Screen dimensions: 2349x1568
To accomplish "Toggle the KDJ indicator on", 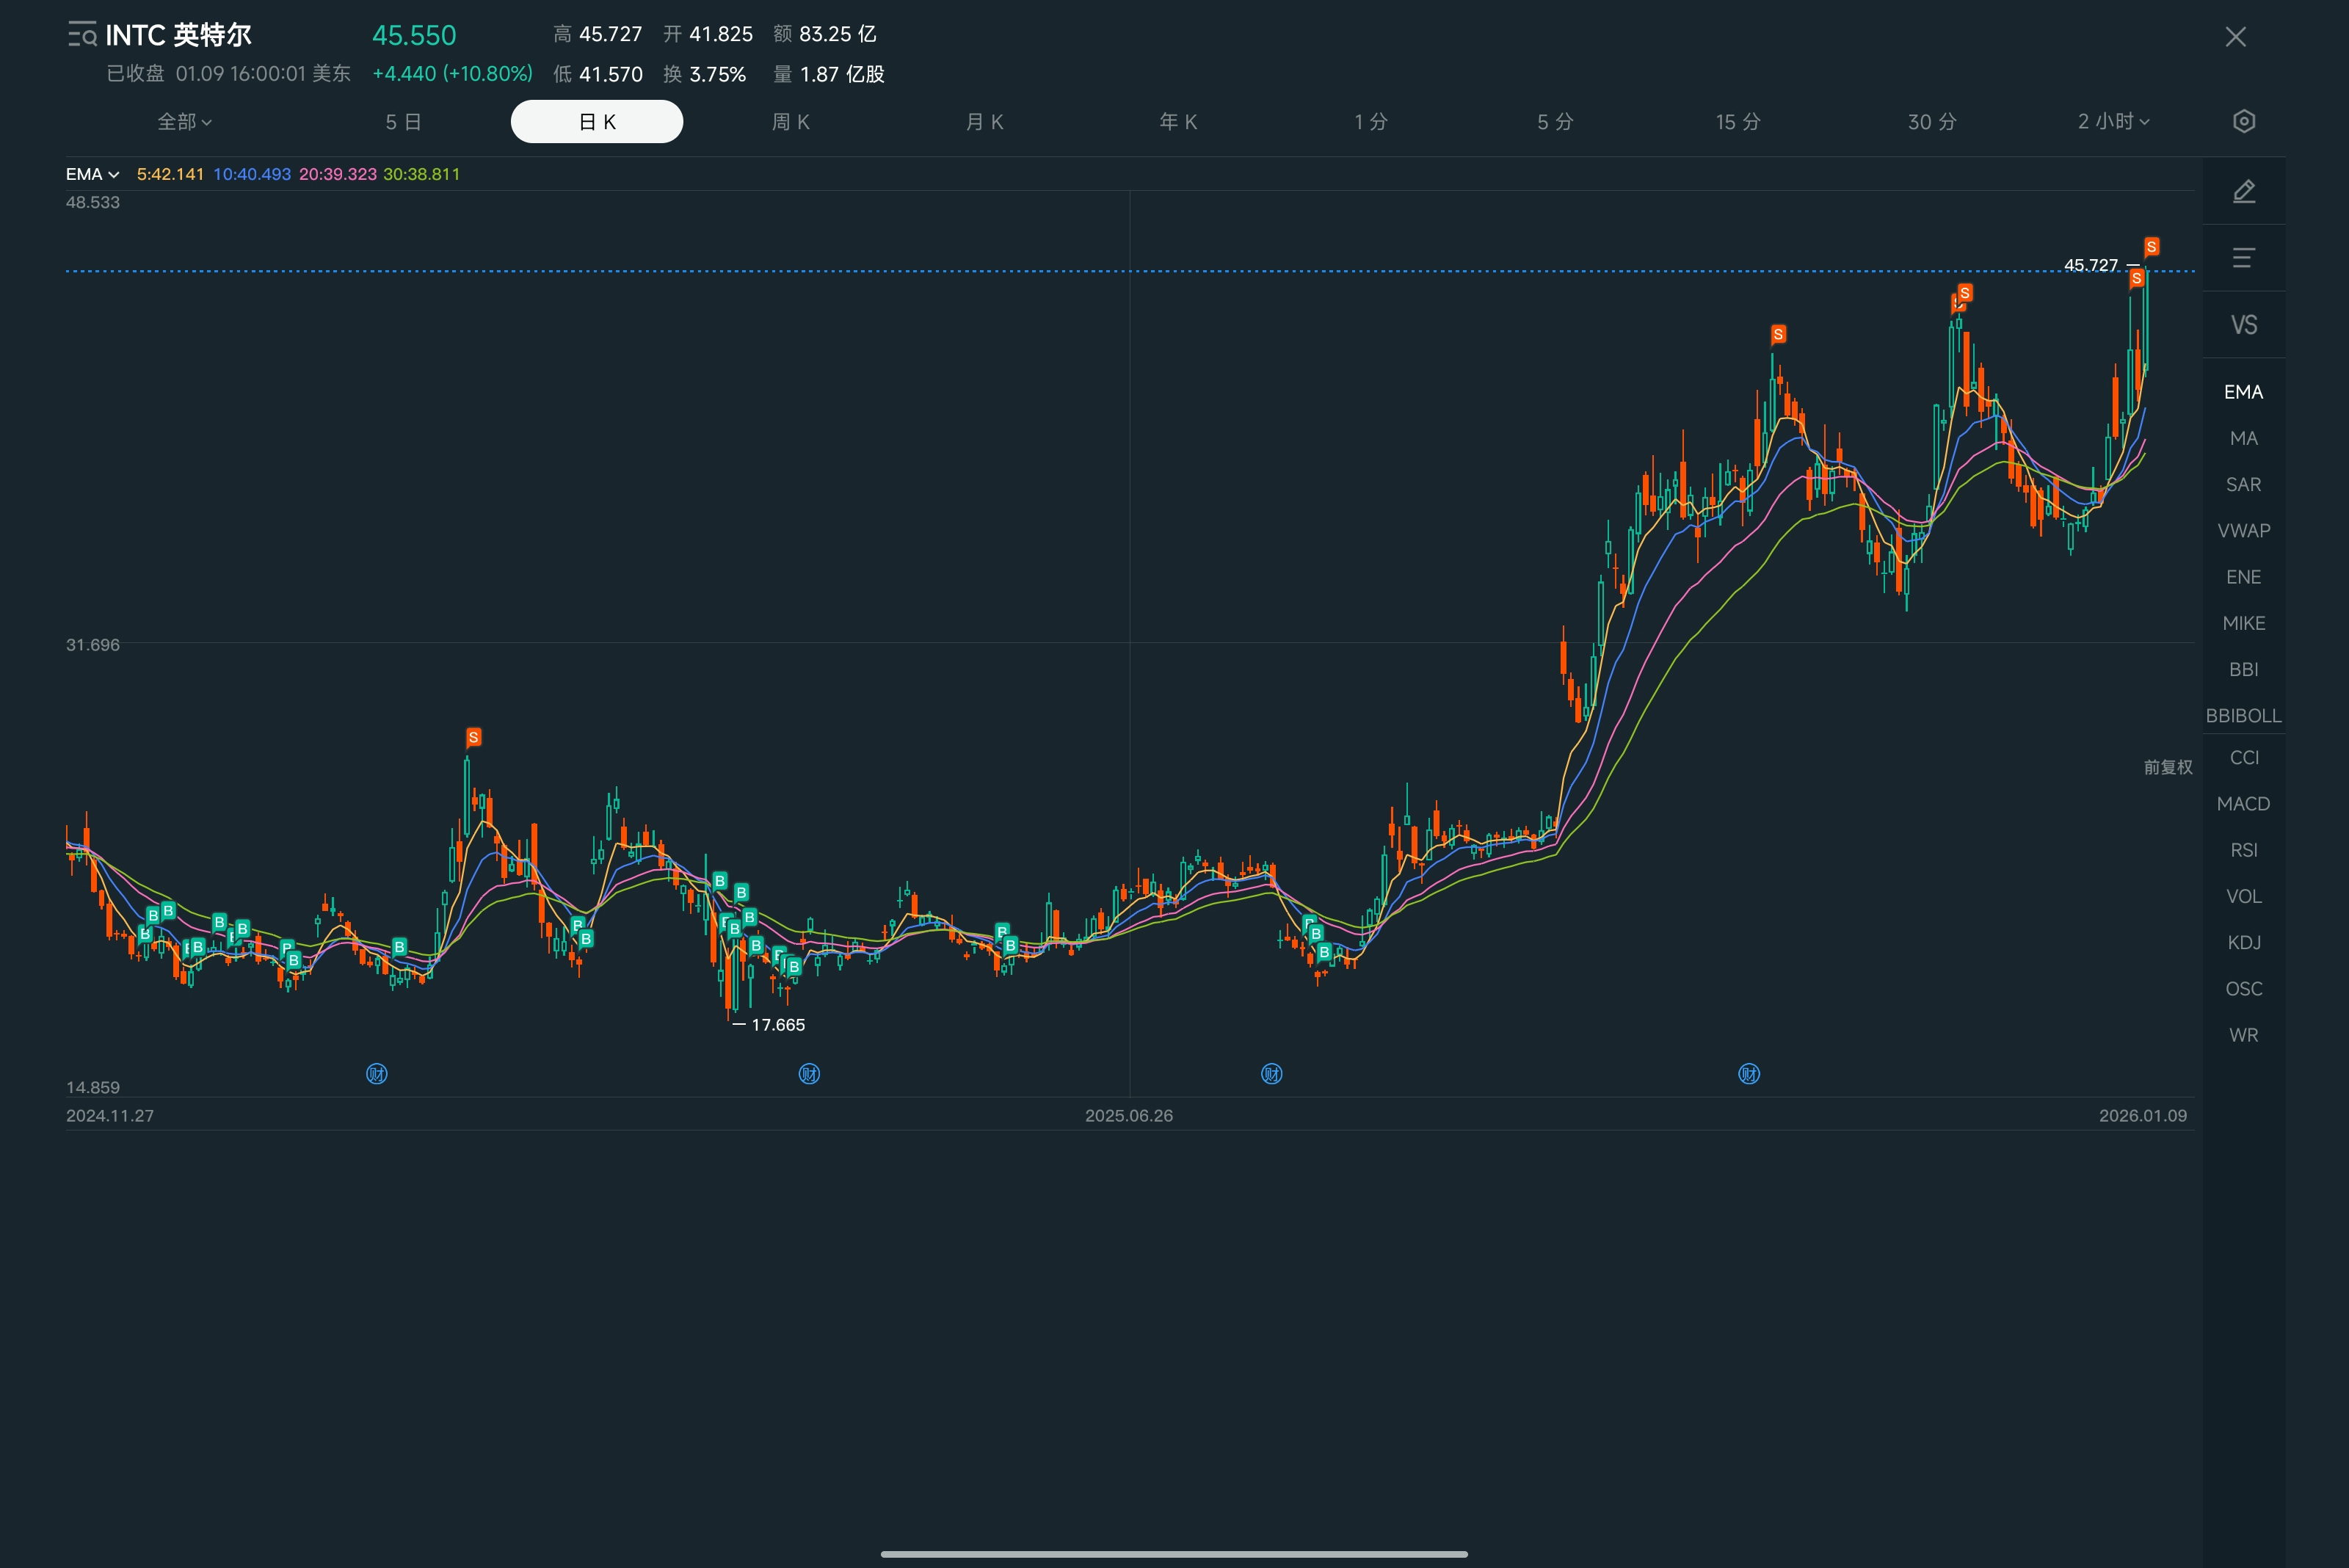I will pos(2243,942).
